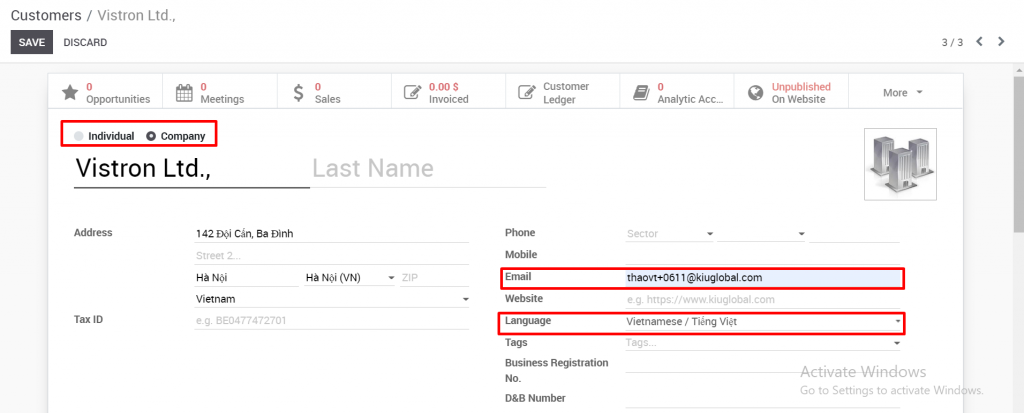This screenshot has width=1024, height=413.
Task: Click the ZIP field
Action: pyautogui.click(x=434, y=278)
